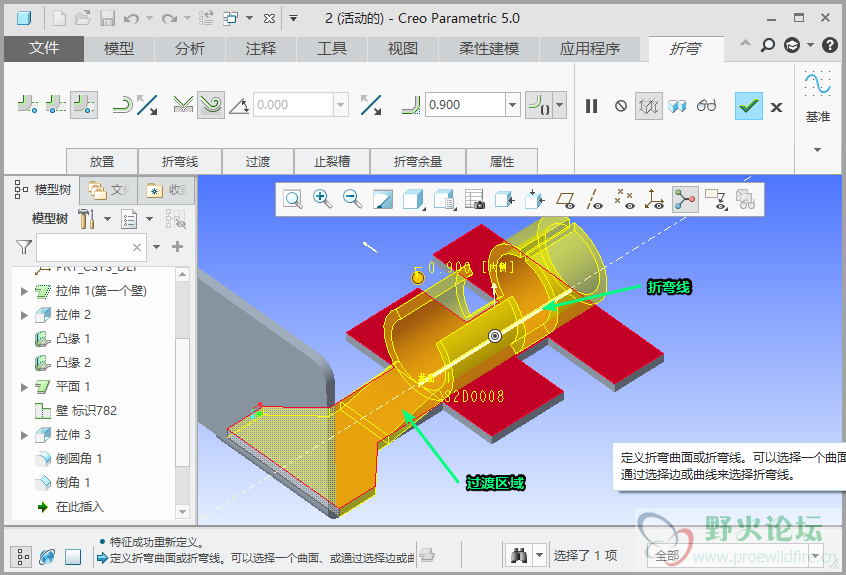Click the model tree filter search field
846x575 pixels.
pos(91,248)
